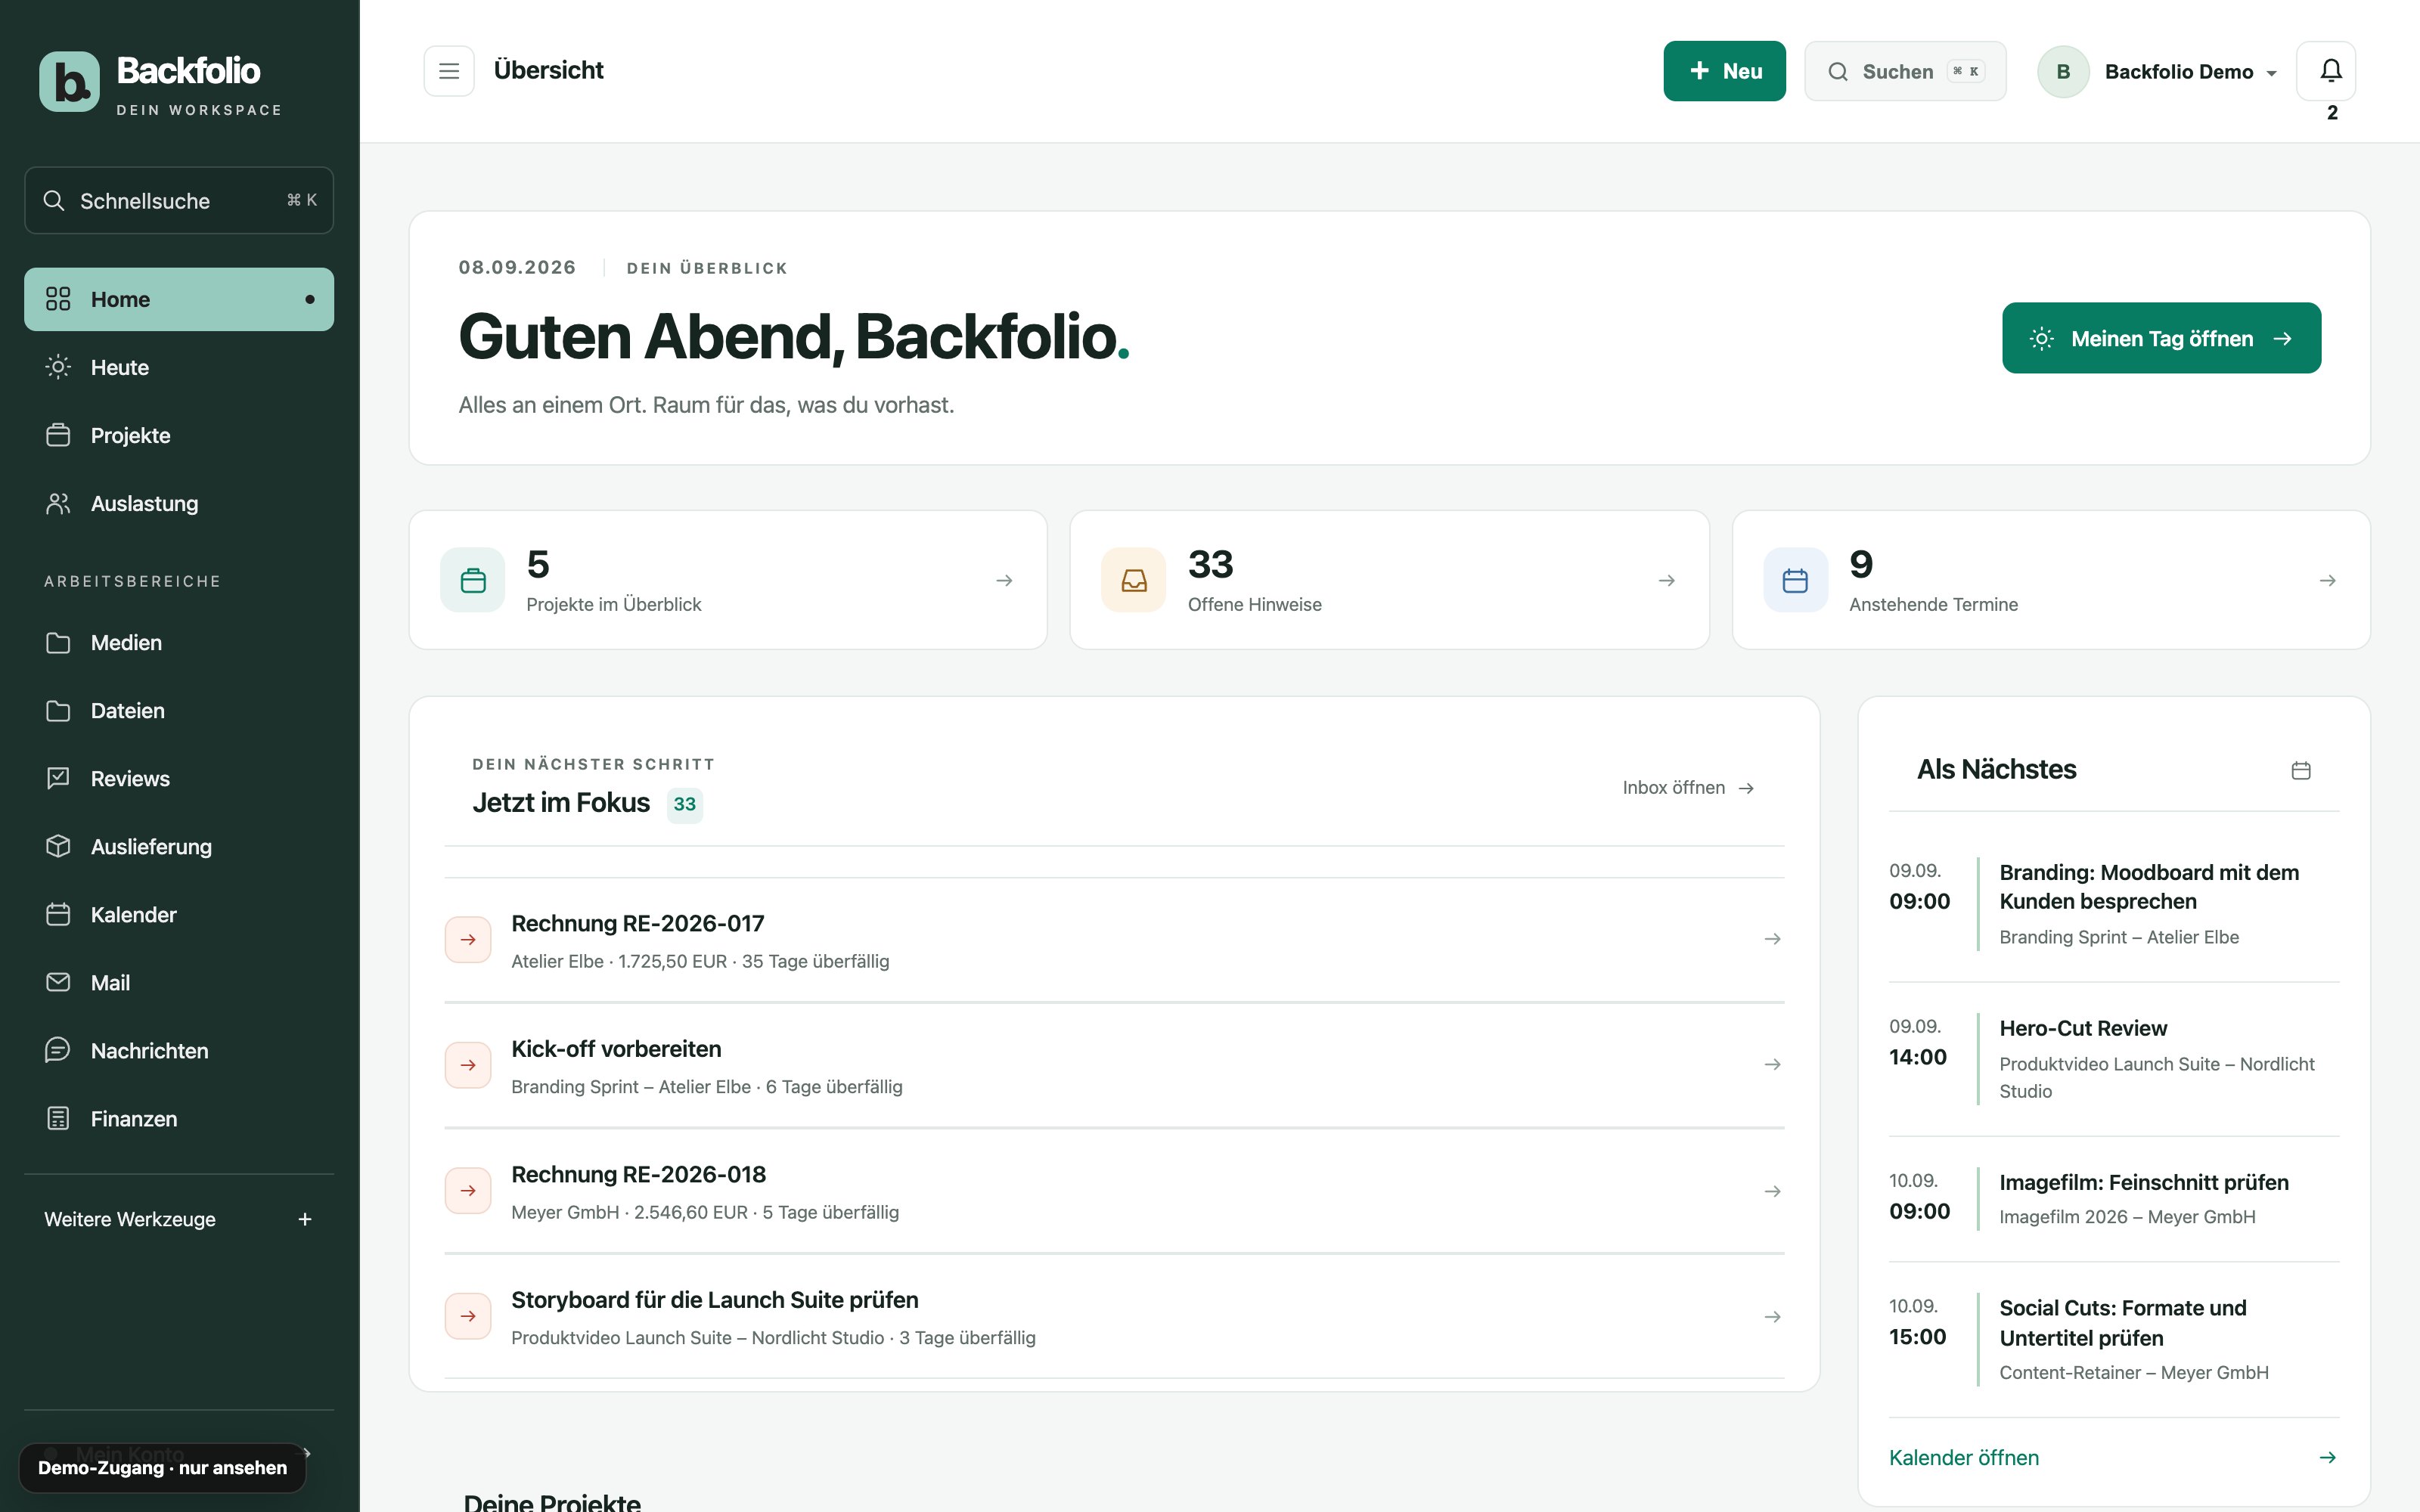Click the B avatar of Backfolio Demo
This screenshot has width=2420, height=1512.
pos(2063,71)
